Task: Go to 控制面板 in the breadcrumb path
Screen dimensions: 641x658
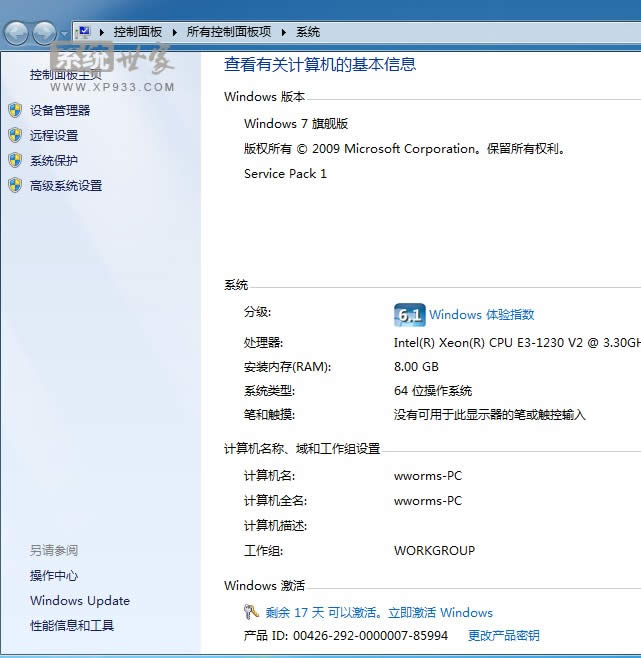Action: coord(137,32)
